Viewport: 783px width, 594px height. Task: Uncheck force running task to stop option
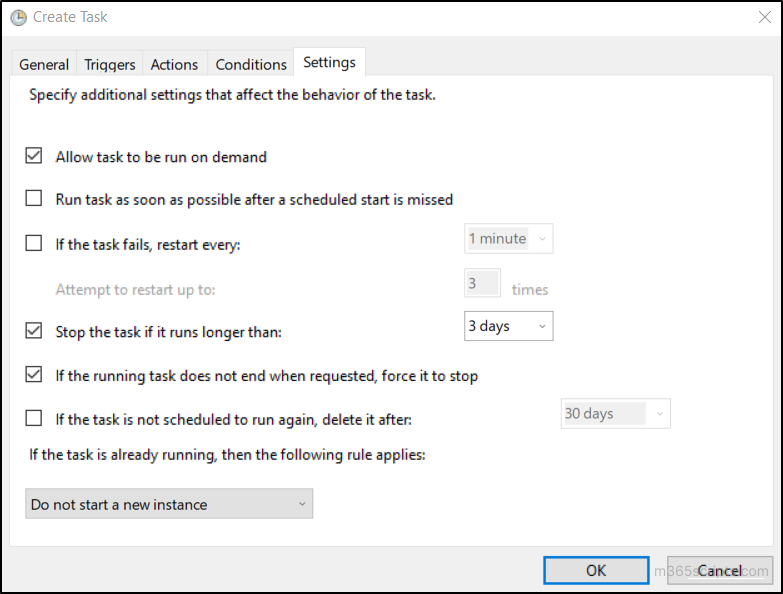point(34,375)
